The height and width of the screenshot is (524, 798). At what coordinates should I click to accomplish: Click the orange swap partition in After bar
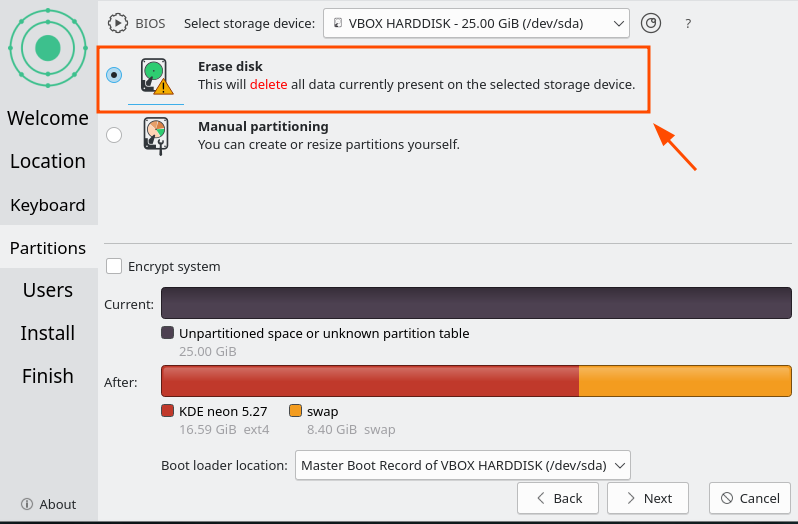click(x=685, y=381)
